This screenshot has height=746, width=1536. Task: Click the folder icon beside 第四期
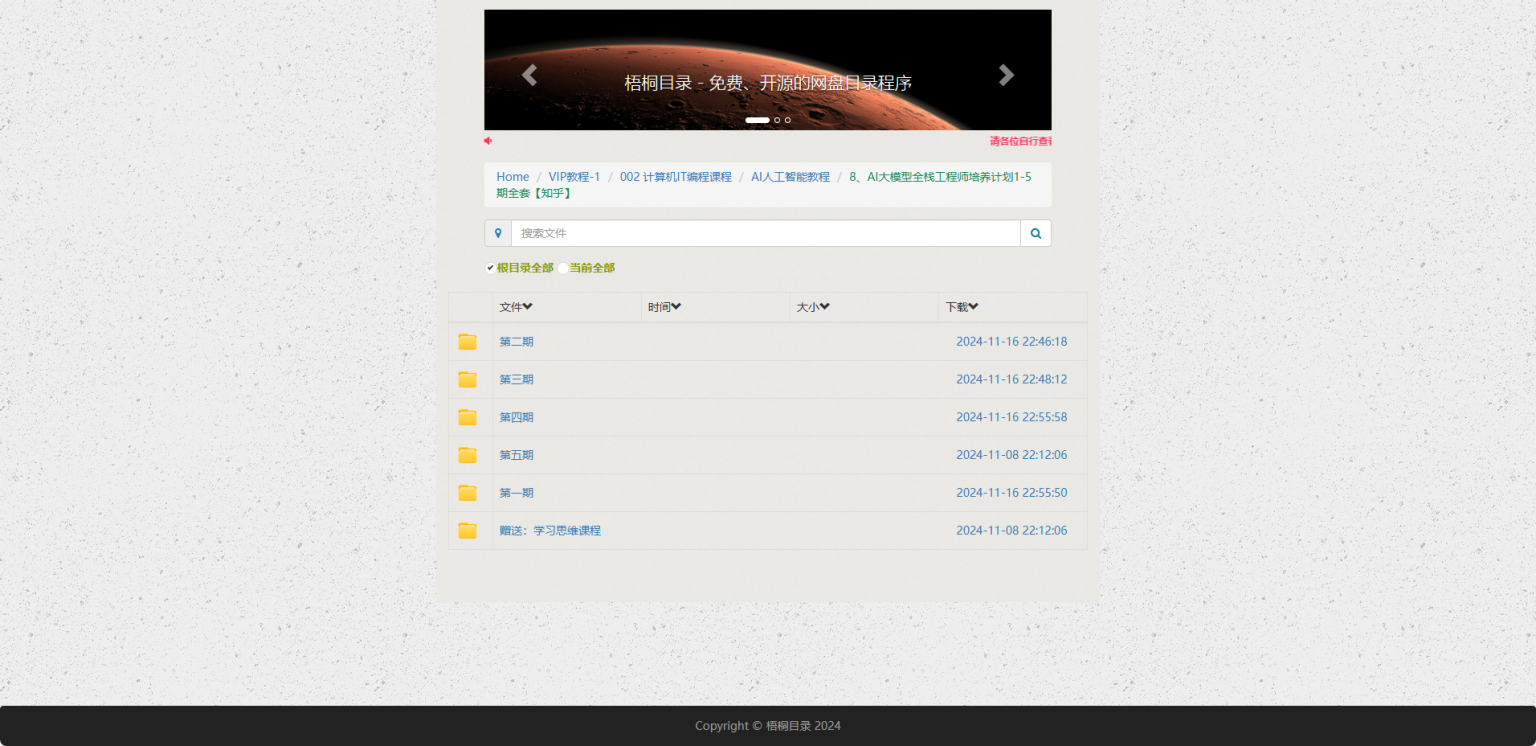pyautogui.click(x=467, y=417)
